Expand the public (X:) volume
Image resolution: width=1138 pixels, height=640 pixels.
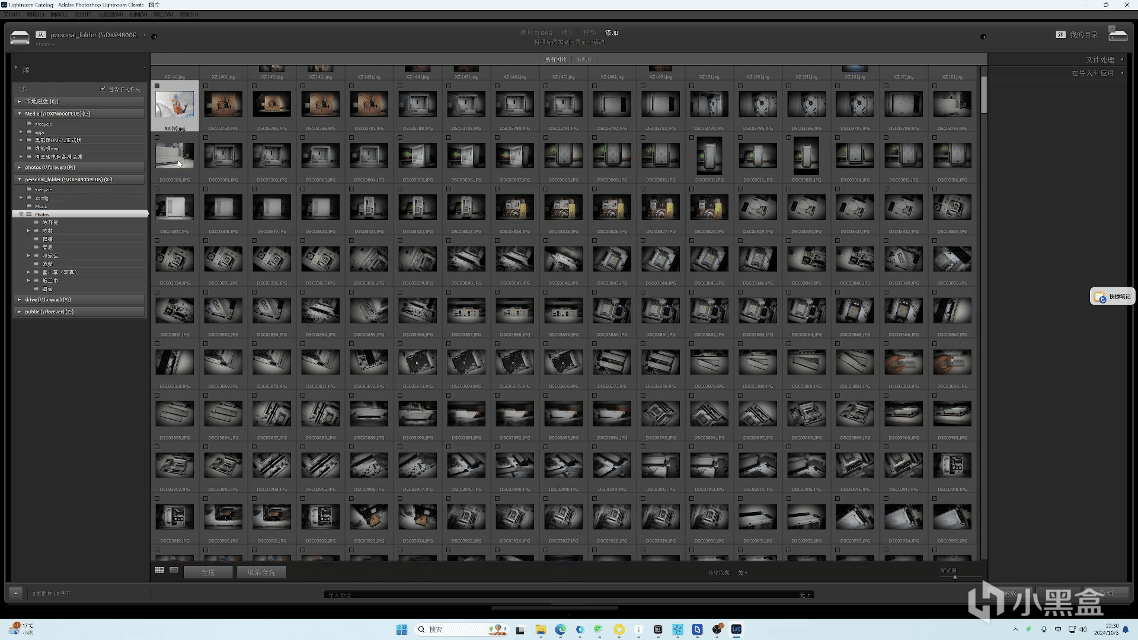pos(20,312)
